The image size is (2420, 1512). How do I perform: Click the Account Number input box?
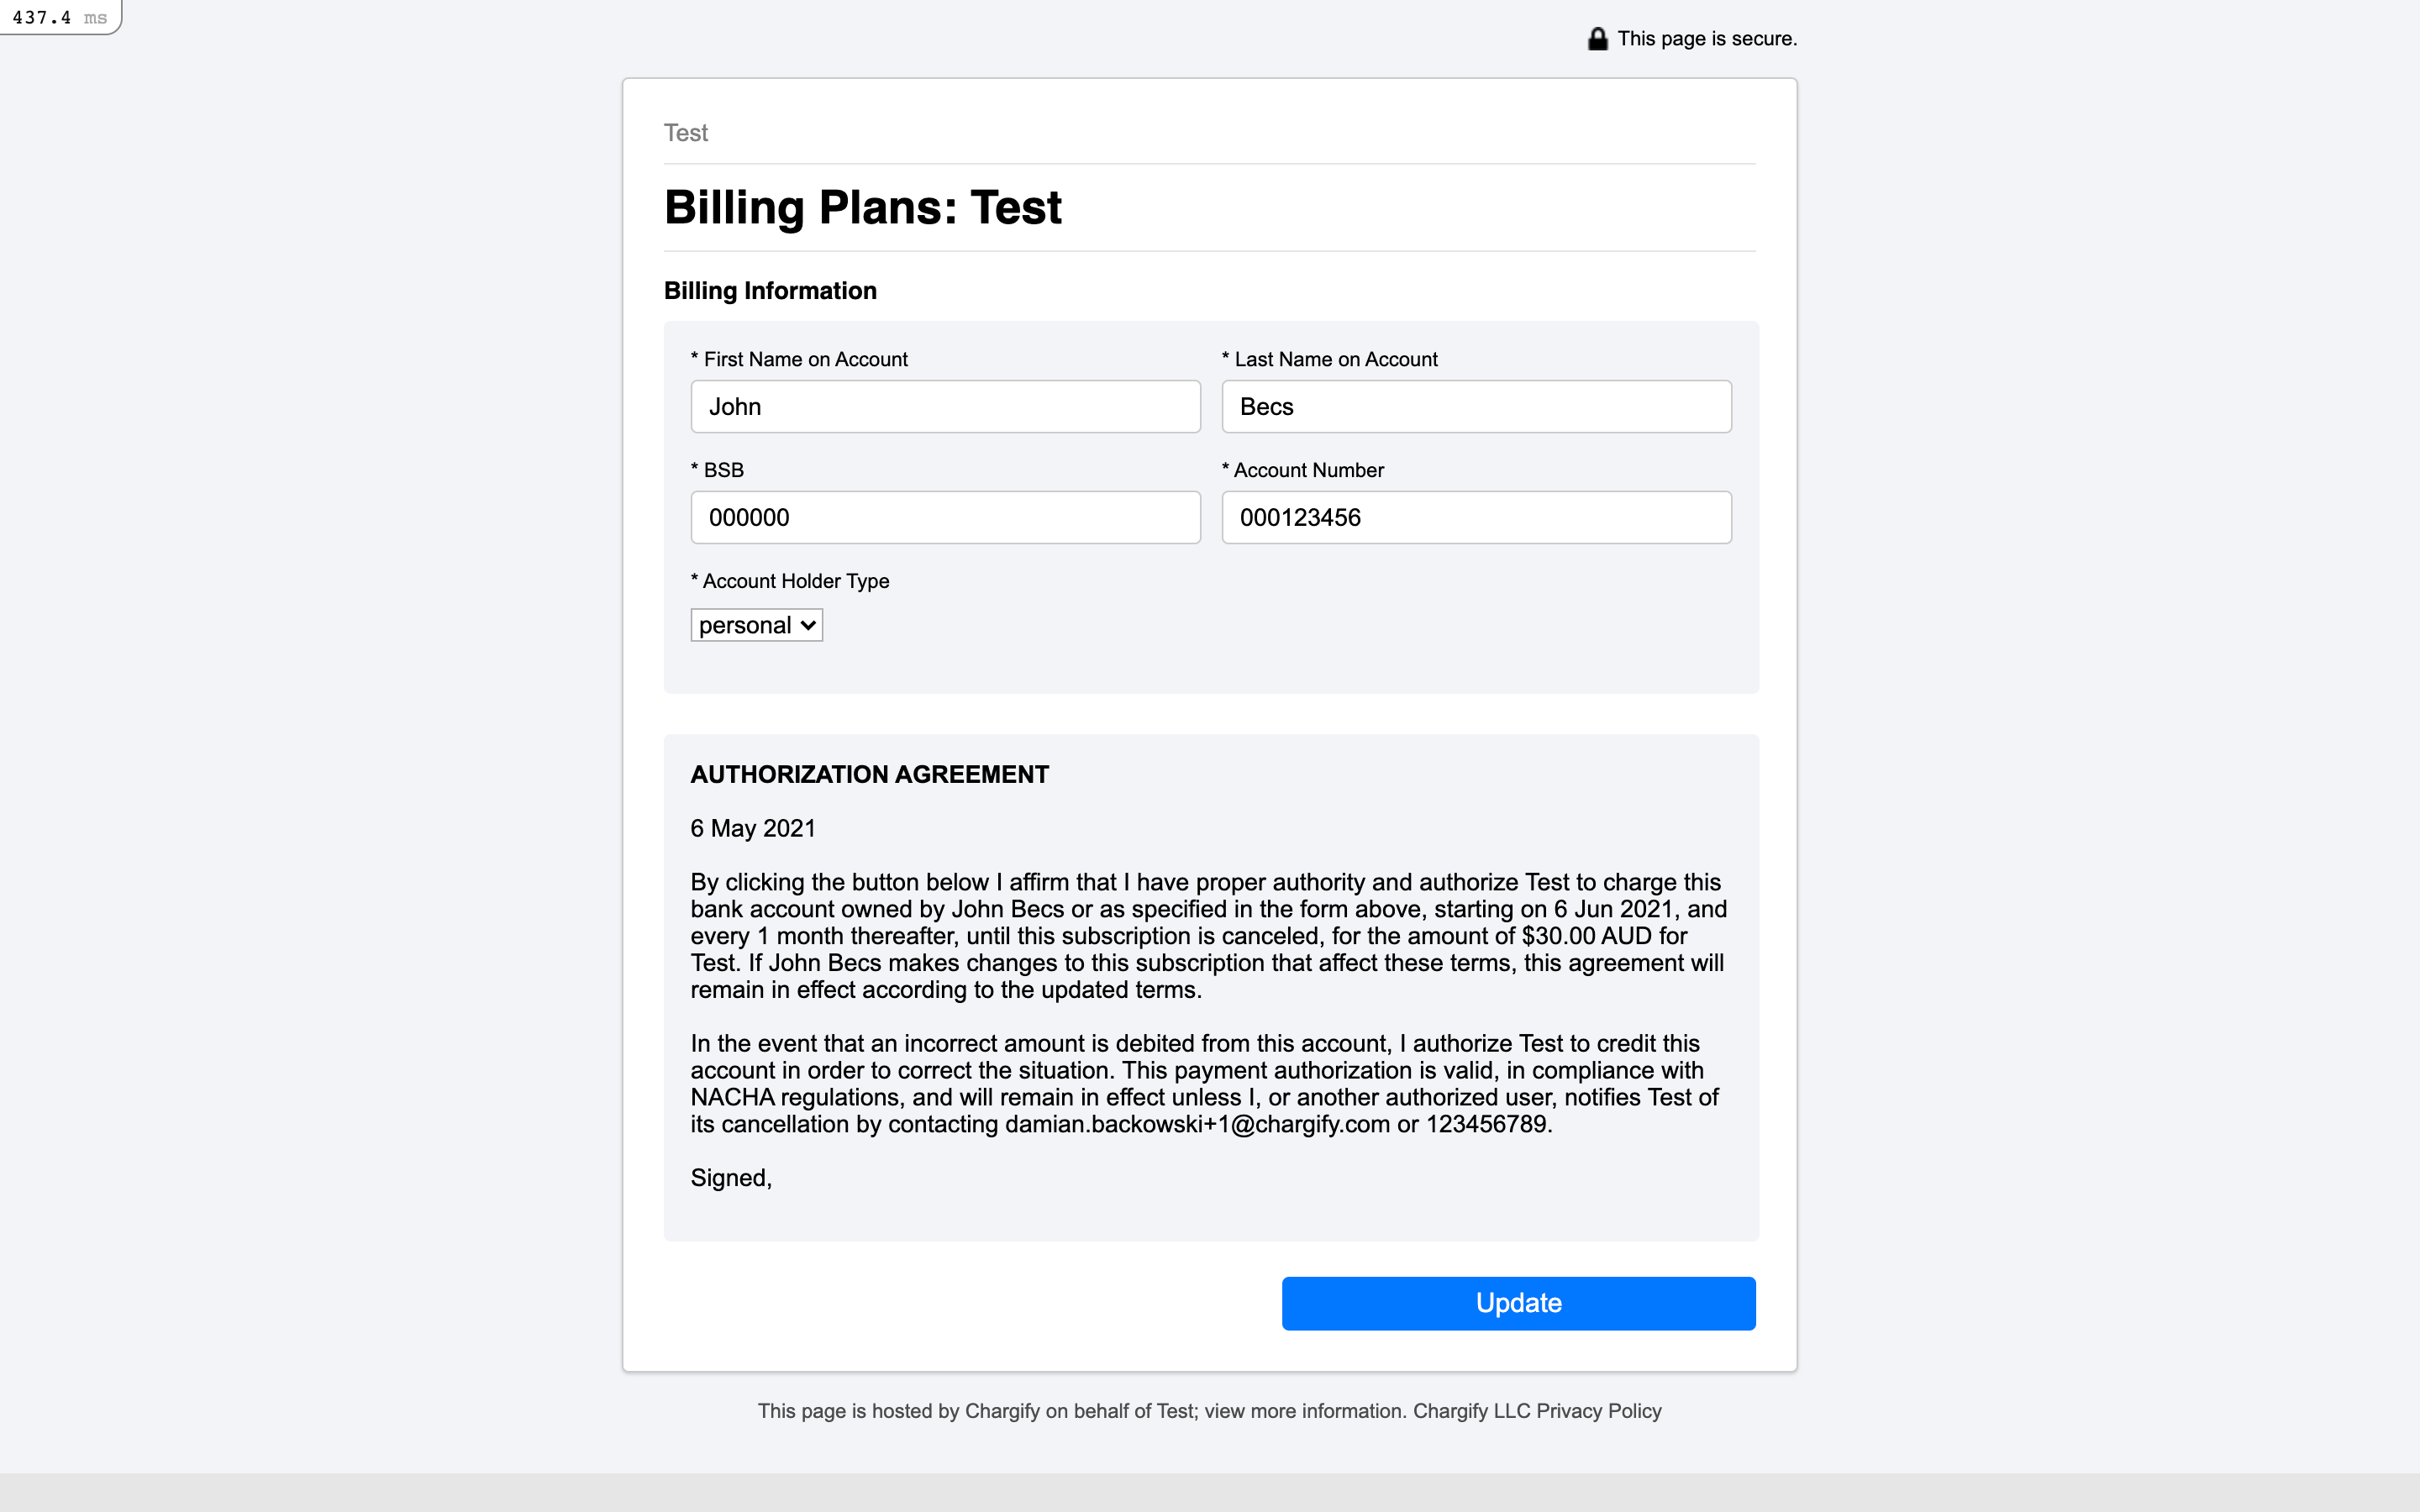tap(1476, 518)
